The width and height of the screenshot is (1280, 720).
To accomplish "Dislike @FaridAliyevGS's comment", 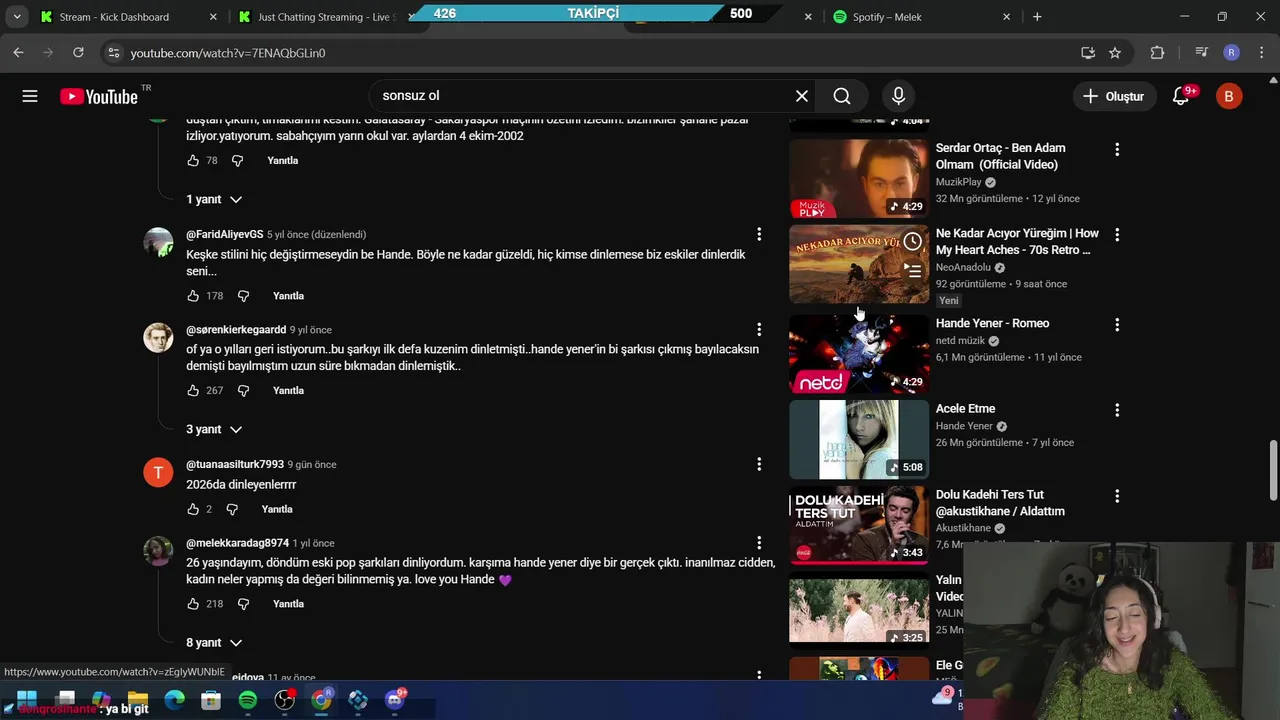I will point(243,296).
